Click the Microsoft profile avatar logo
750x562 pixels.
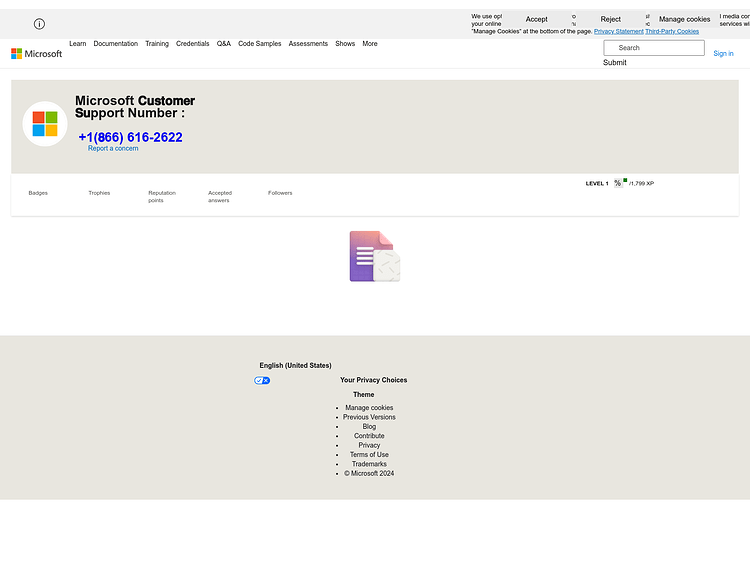(45, 124)
